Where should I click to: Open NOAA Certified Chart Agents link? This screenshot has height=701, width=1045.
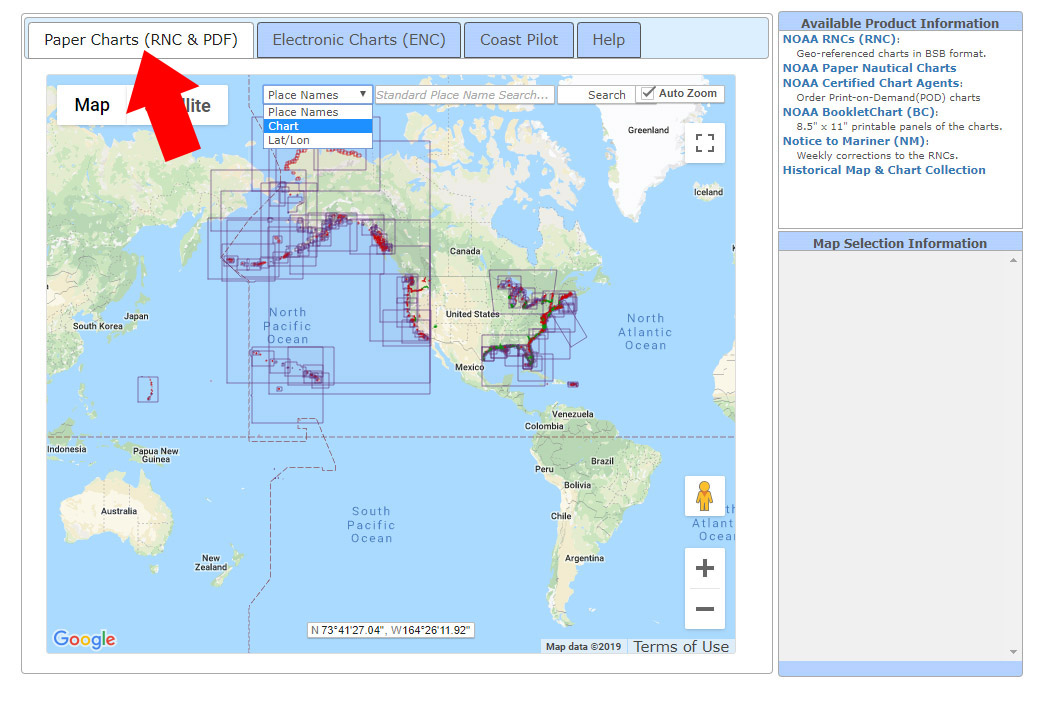[872, 83]
